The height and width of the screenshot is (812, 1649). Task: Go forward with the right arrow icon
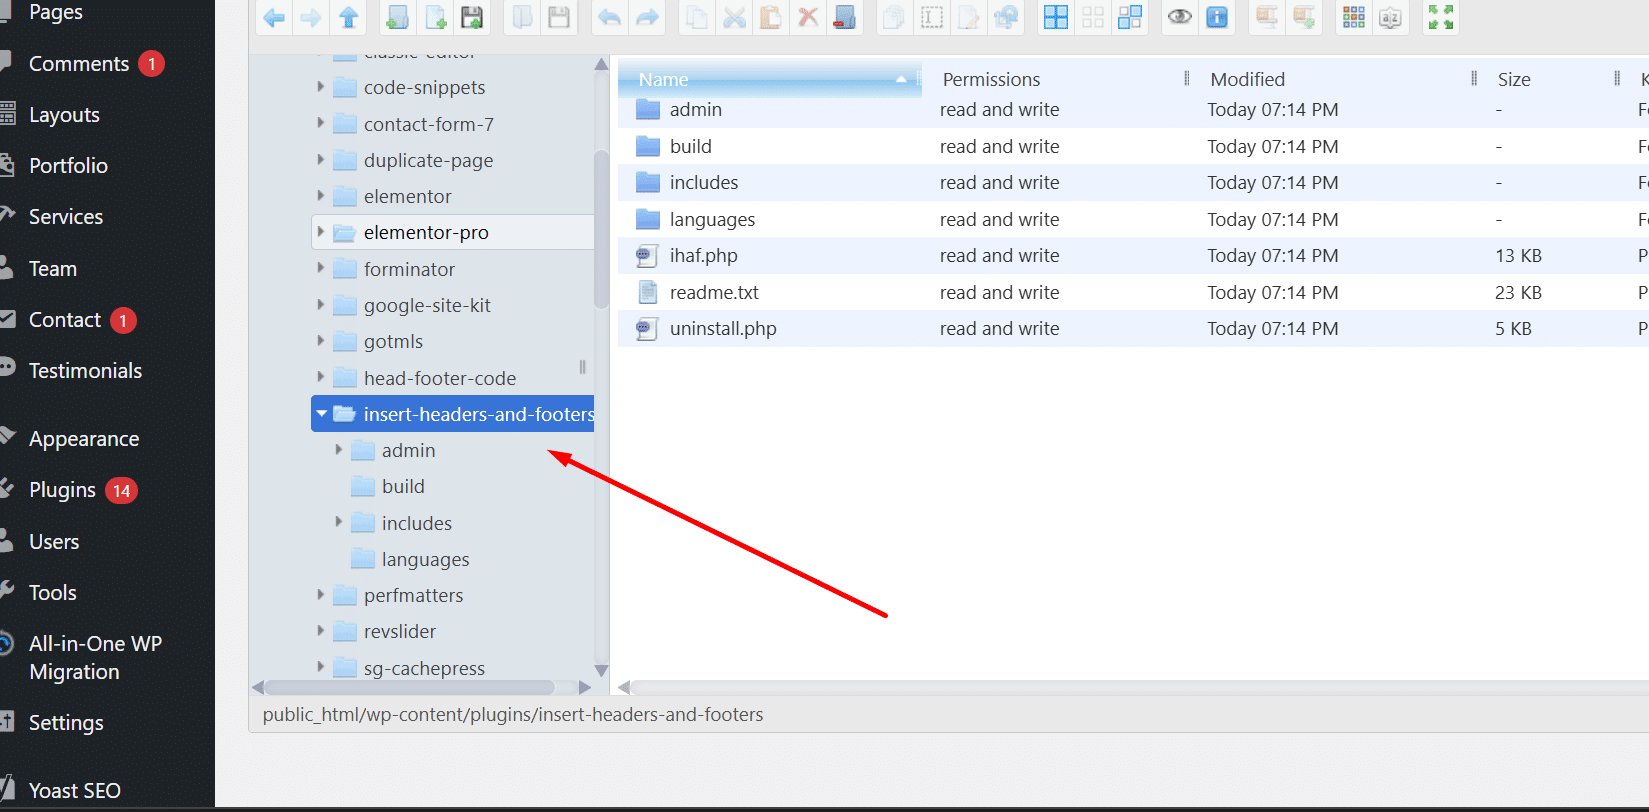pyautogui.click(x=311, y=17)
